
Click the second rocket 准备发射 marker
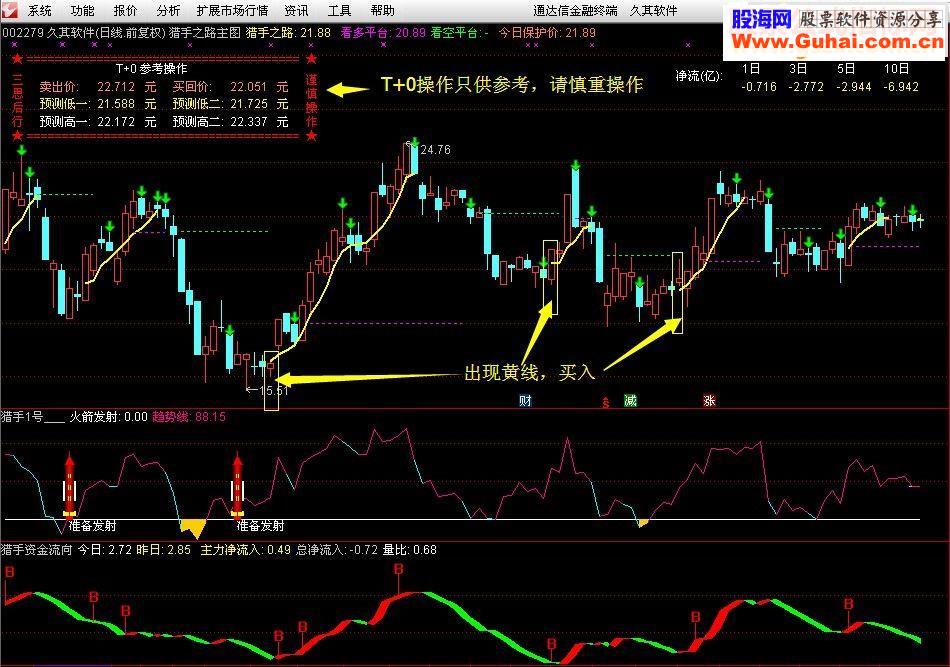[x=238, y=485]
